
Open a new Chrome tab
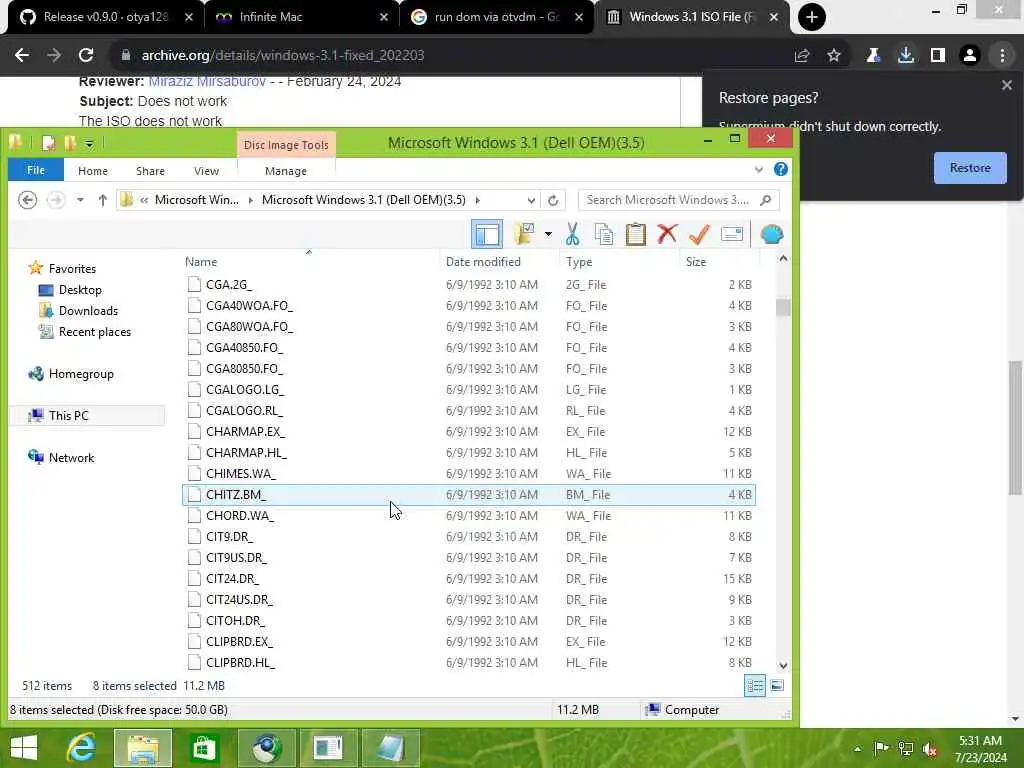[812, 17]
